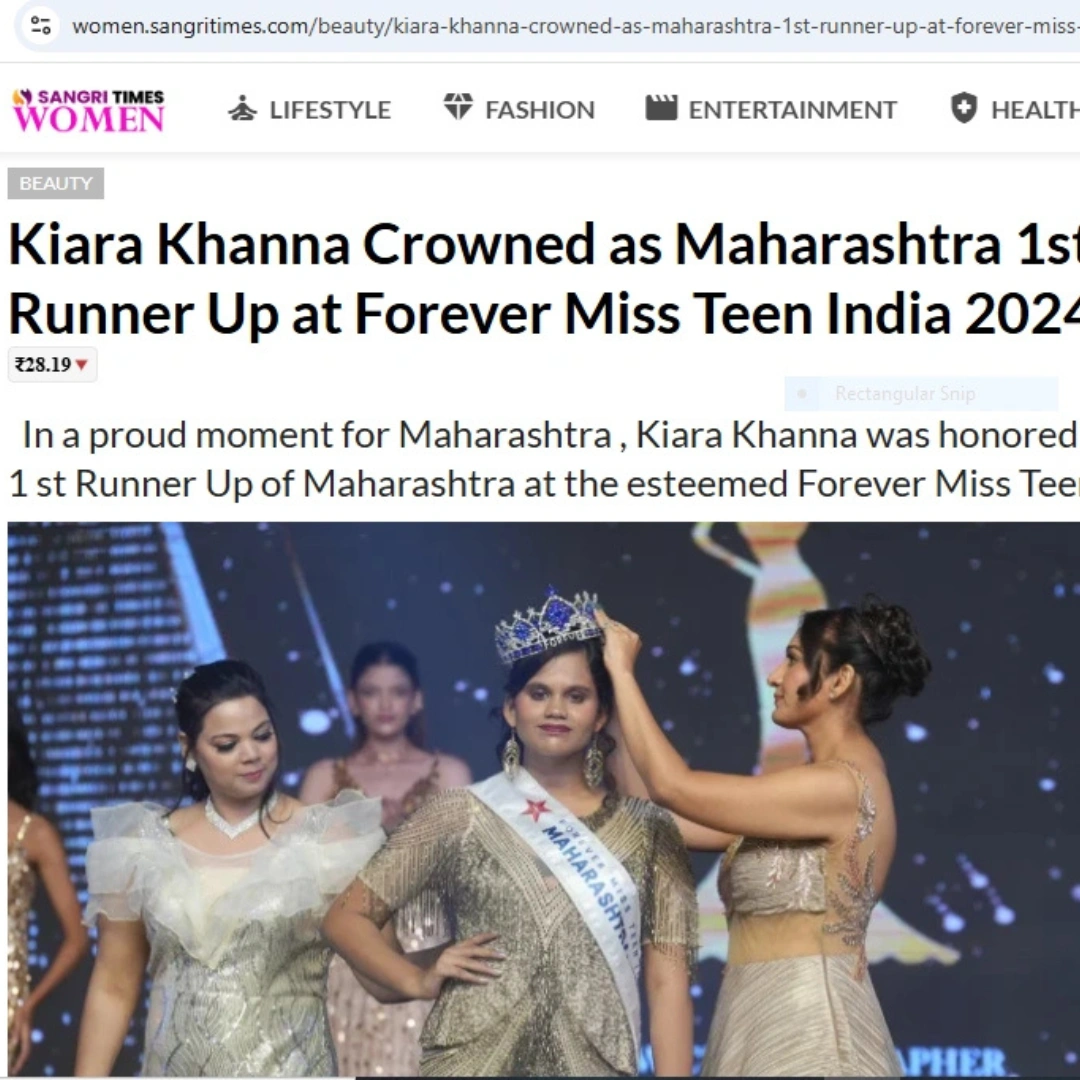Viewport: 1080px width, 1080px height.
Task: Click the ₹28.19 price badge
Action: pyautogui.click(x=52, y=364)
